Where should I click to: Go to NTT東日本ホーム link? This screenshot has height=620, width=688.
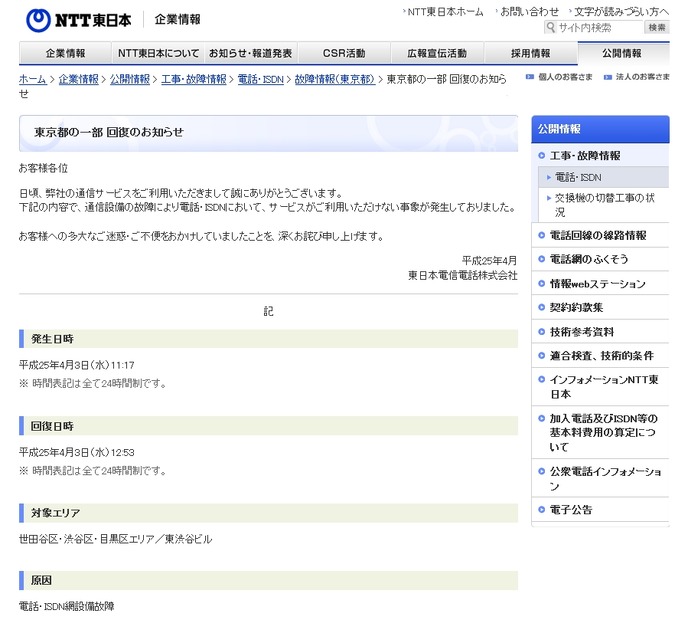click(x=445, y=11)
